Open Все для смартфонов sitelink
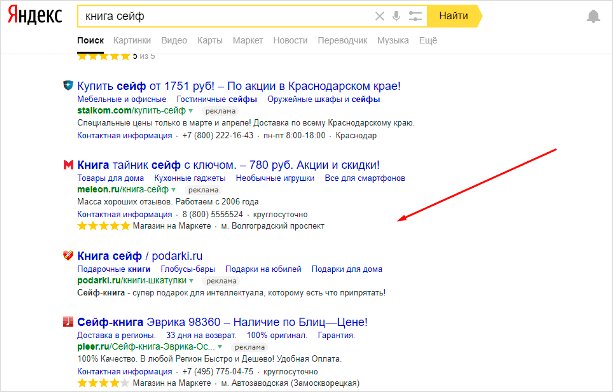This screenshot has height=392, width=613. (365, 178)
